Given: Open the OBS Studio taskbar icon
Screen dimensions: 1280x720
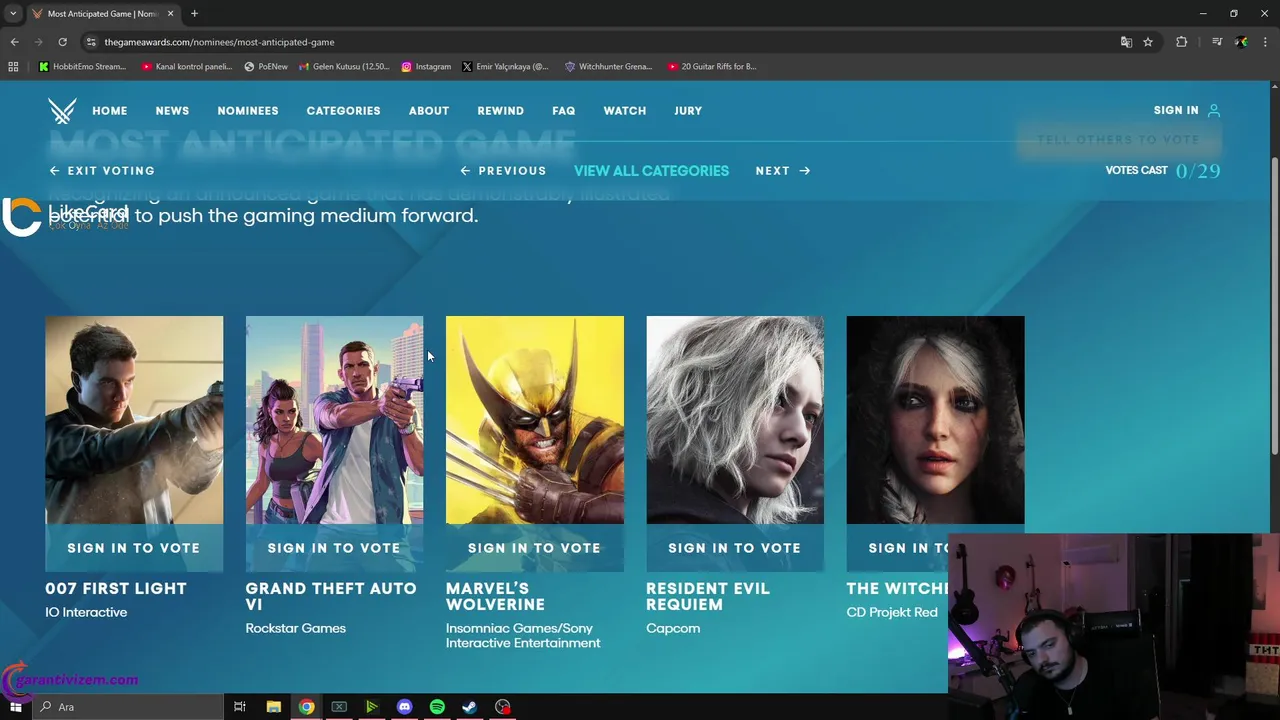Looking at the screenshot, I should [x=503, y=707].
